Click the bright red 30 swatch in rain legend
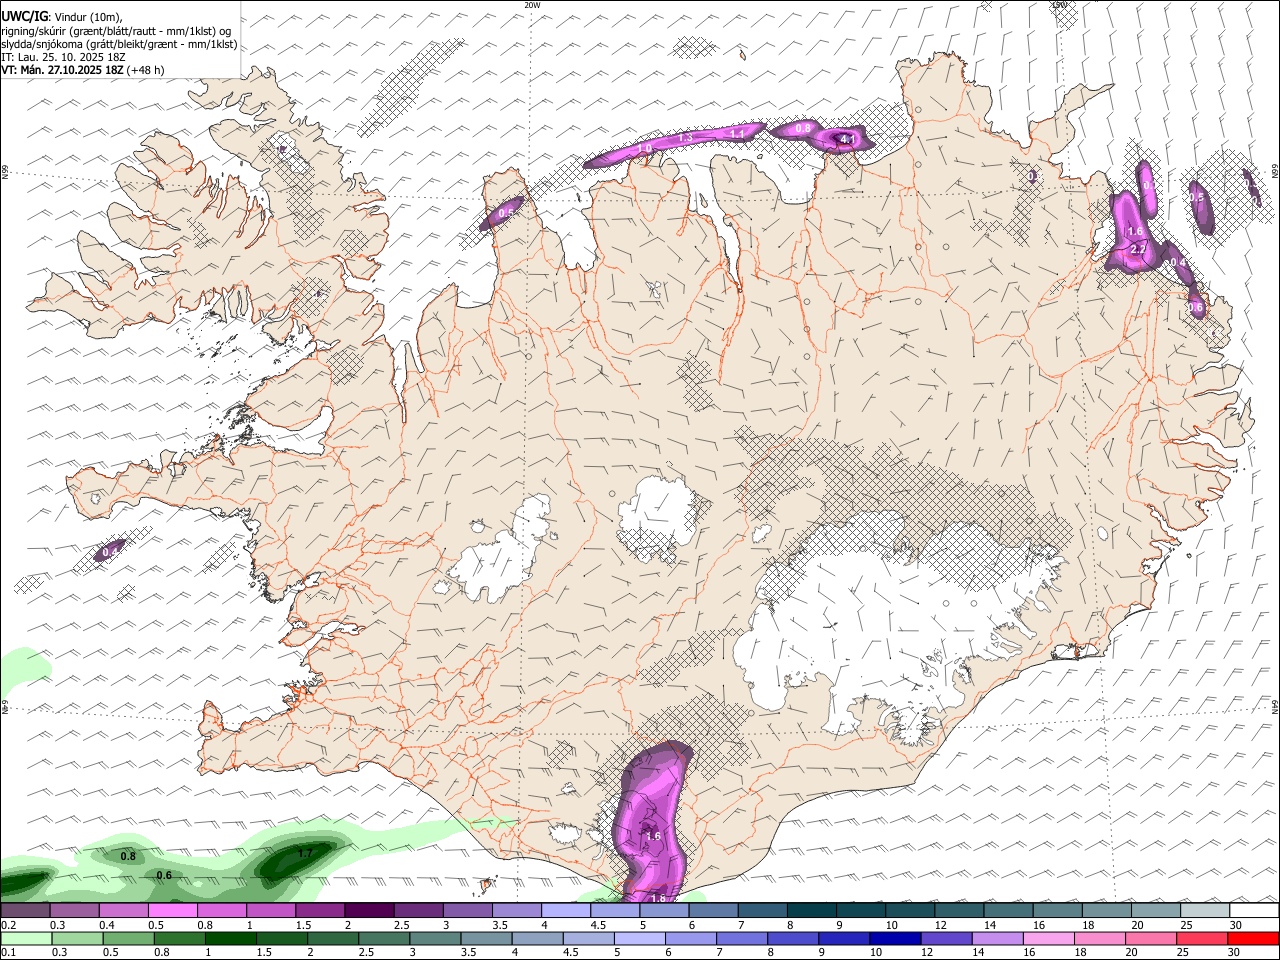This screenshot has height=960, width=1280. [x=1254, y=939]
